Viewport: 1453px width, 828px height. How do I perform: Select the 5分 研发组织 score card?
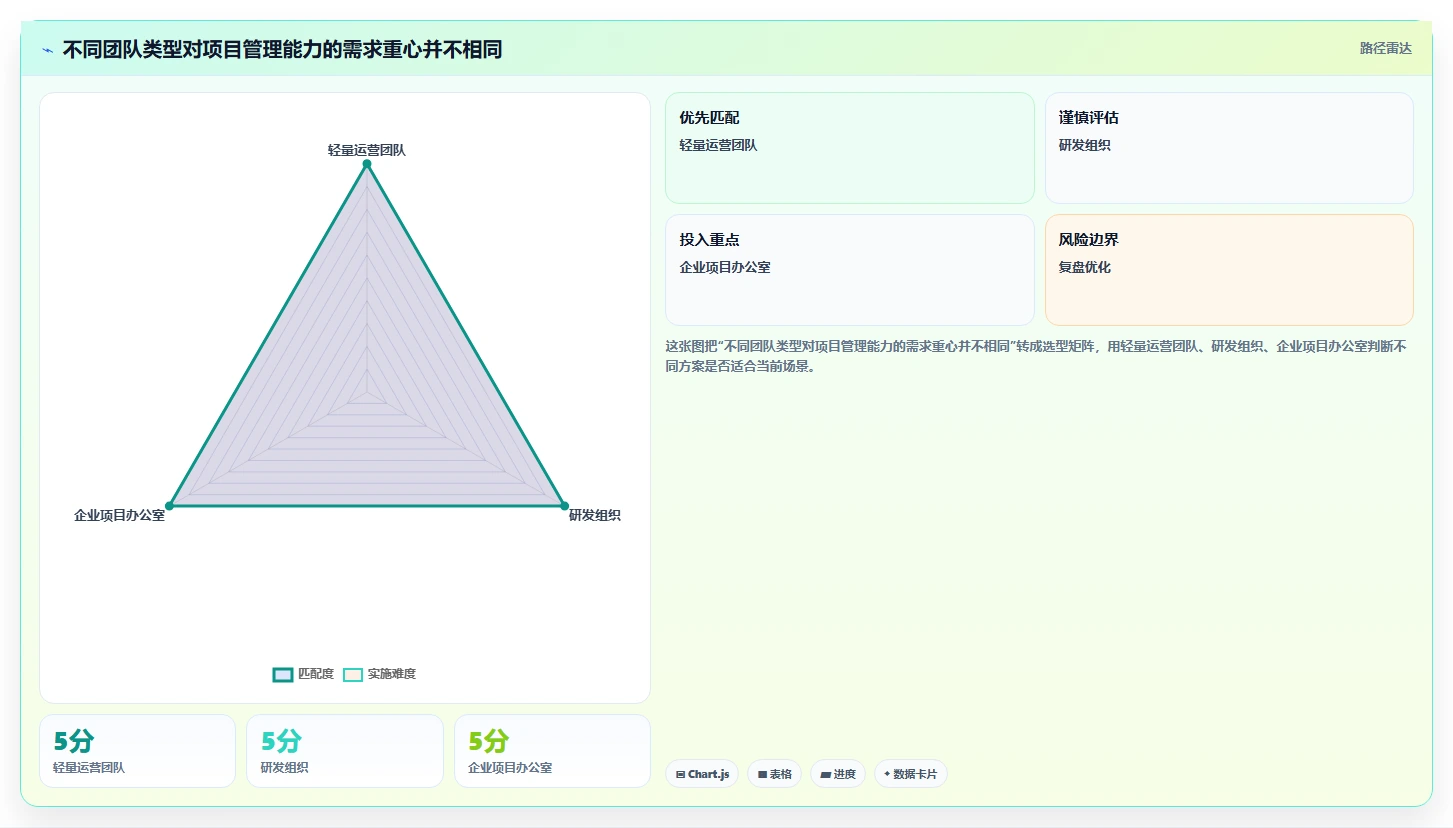(344, 751)
